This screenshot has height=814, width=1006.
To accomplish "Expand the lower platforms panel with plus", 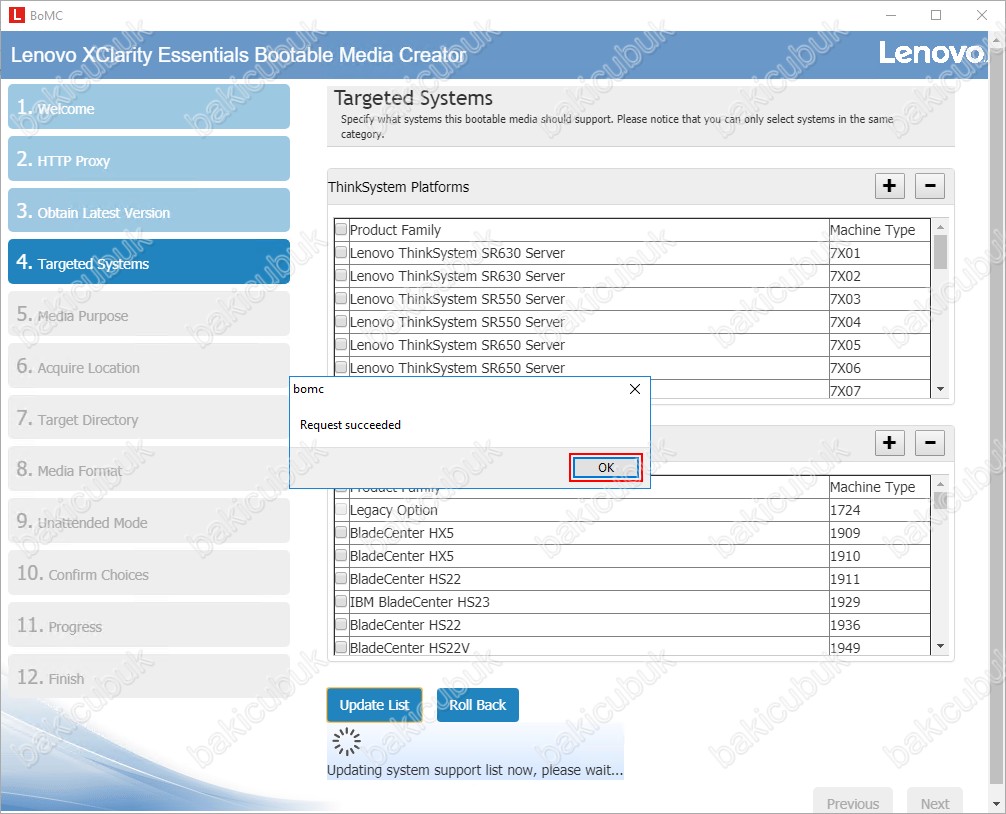I will pos(889,443).
